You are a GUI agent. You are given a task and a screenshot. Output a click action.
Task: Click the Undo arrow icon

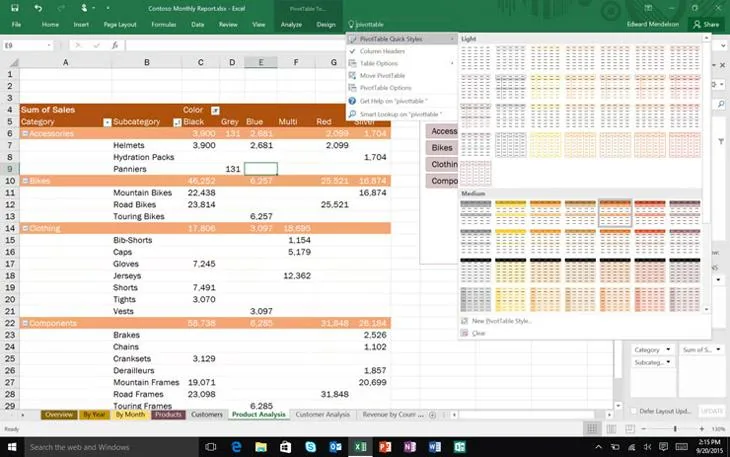click(38, 8)
